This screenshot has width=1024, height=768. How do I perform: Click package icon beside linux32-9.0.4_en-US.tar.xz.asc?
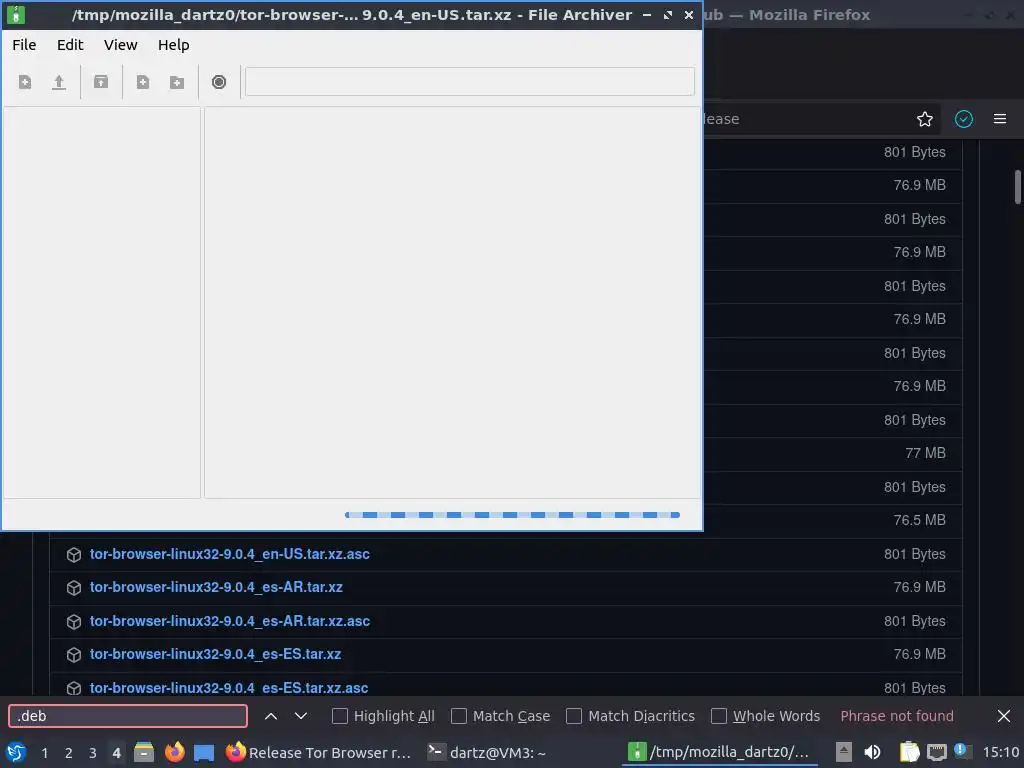tap(74, 554)
